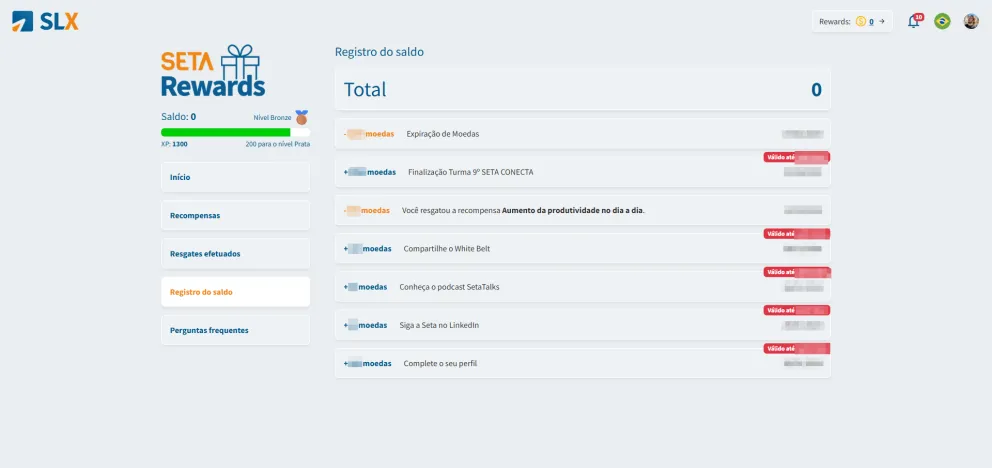Click the Compartilhe o White Belt row
The width and height of the screenshot is (992, 468).
[583, 249]
